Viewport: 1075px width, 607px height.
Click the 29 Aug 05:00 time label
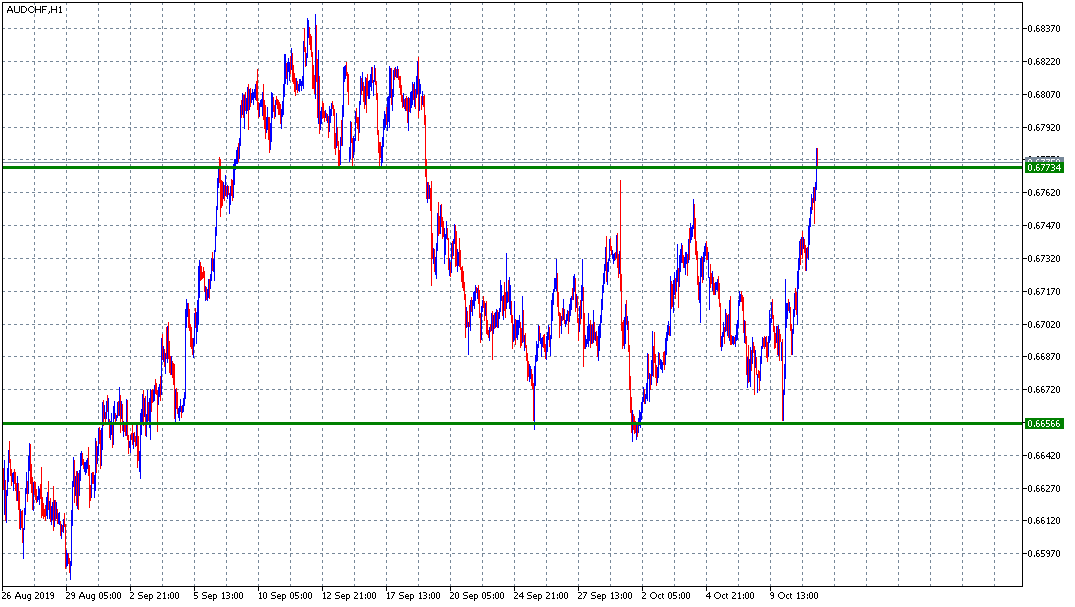tap(94, 595)
